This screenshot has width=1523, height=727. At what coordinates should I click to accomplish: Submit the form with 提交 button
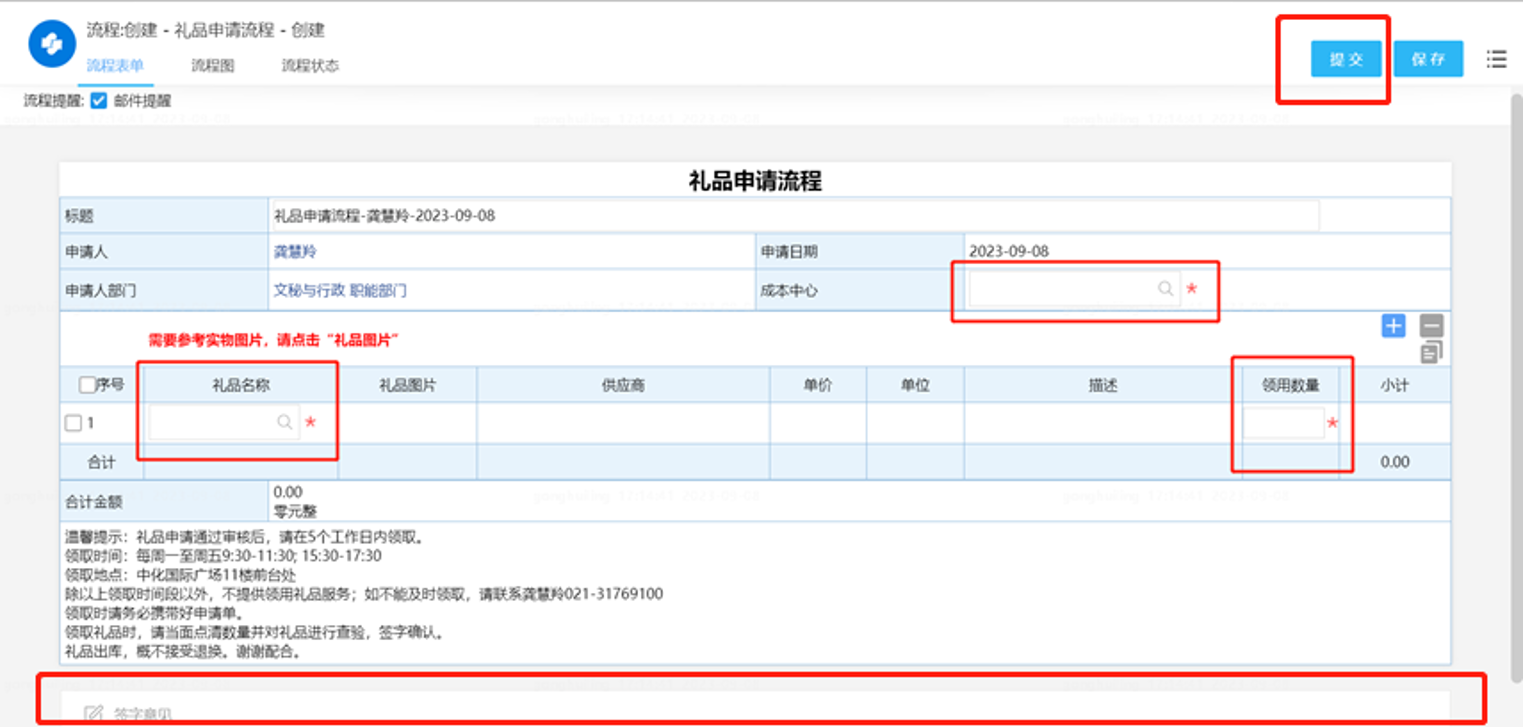coord(1346,59)
